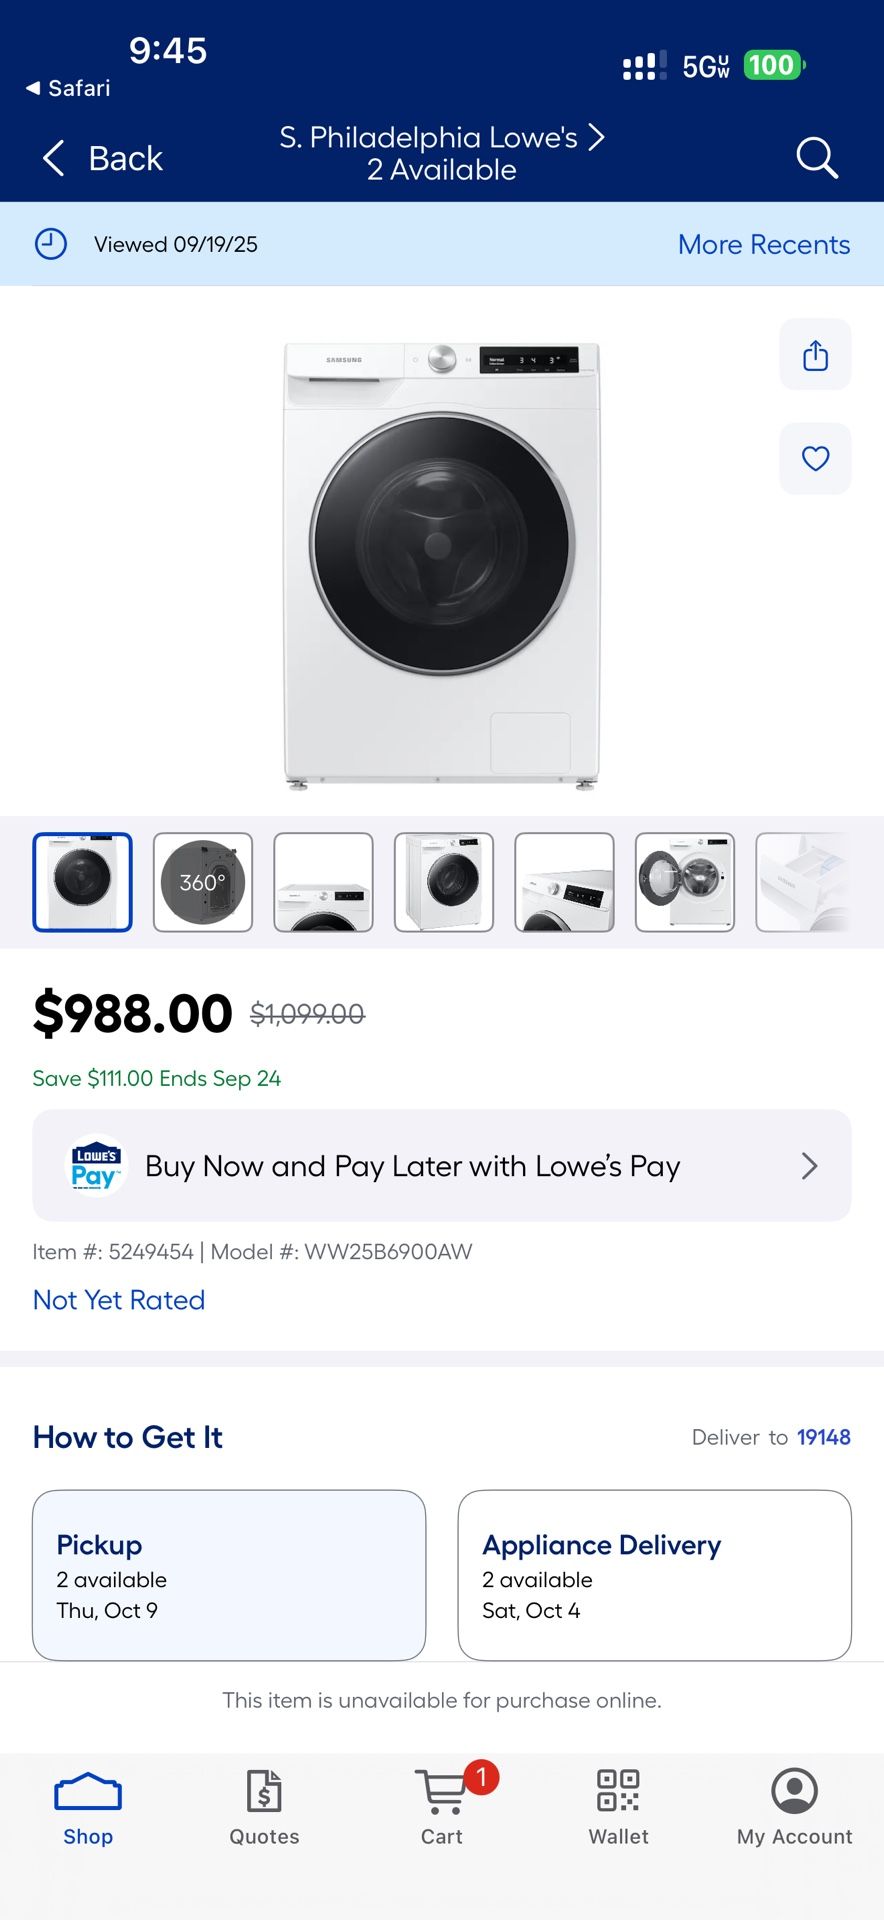
Task: Open search with magnifying glass icon
Action: click(816, 157)
